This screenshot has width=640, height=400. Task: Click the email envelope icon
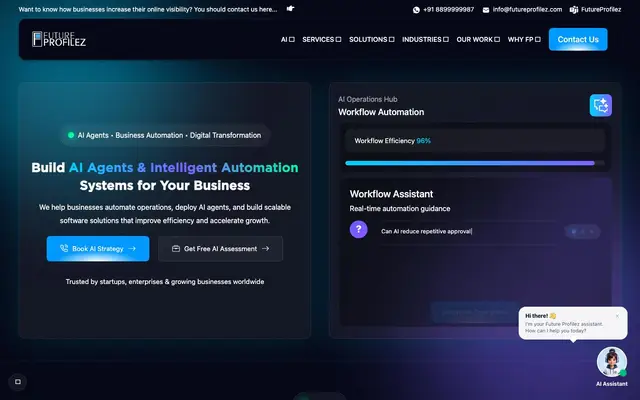tap(486, 10)
